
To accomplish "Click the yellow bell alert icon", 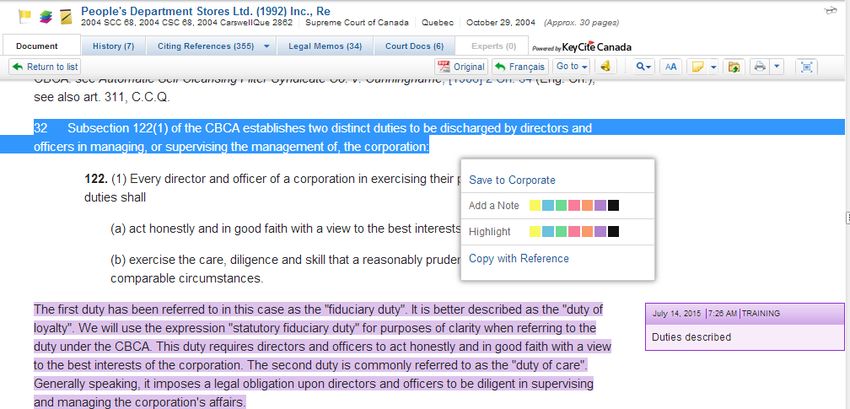I will [606, 66].
